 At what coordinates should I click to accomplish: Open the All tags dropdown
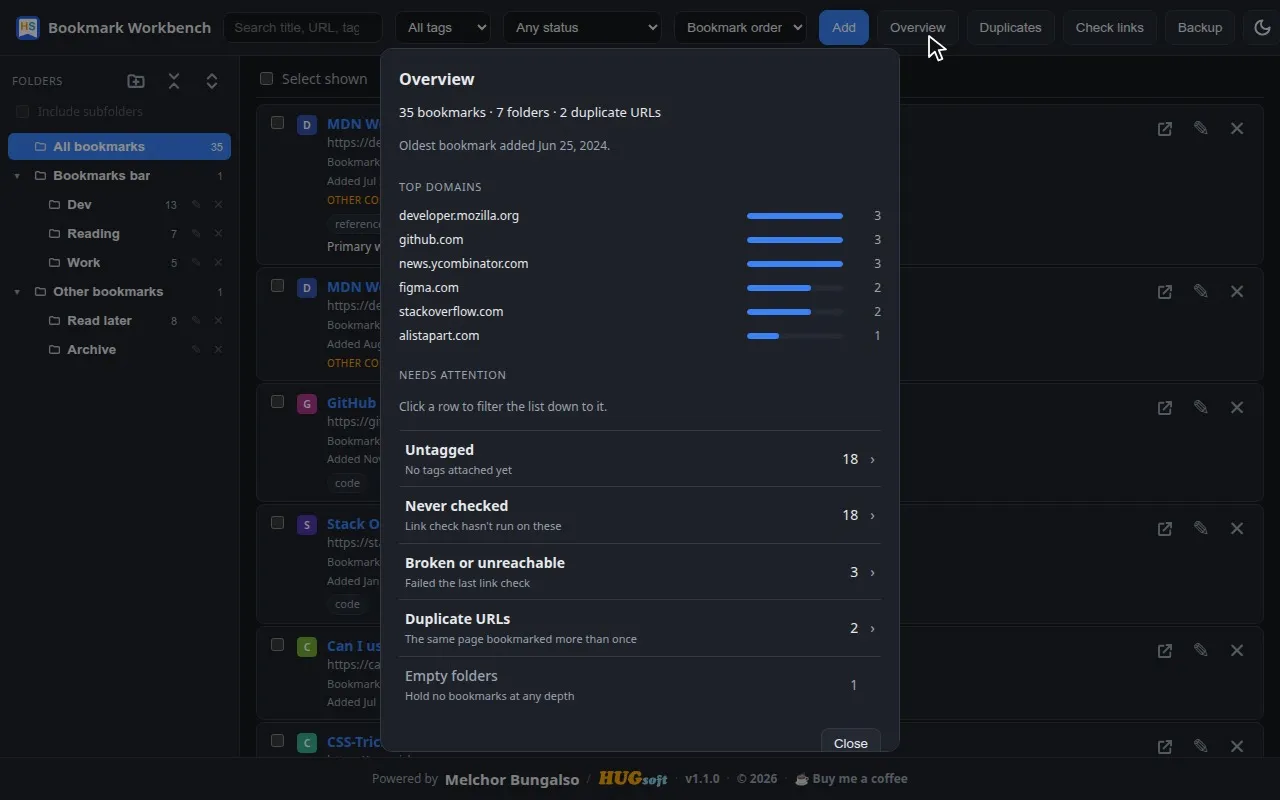tap(443, 27)
